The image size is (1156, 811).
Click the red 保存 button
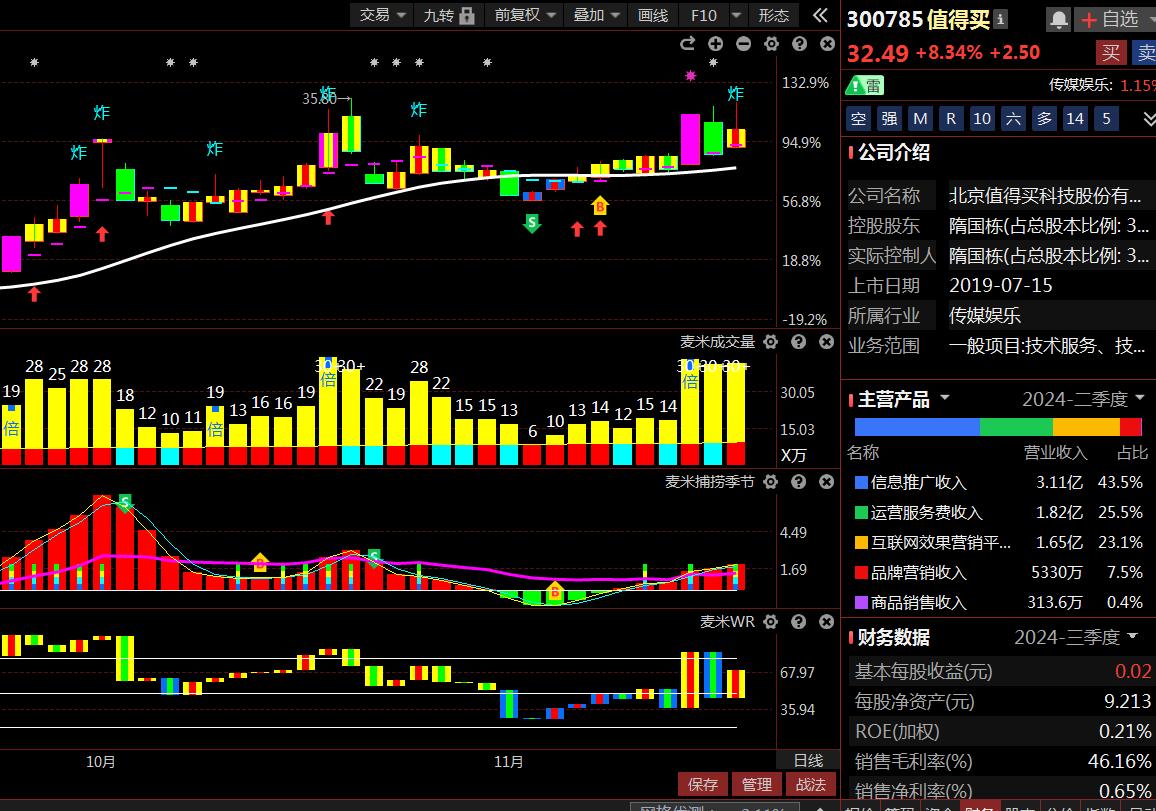(x=703, y=785)
